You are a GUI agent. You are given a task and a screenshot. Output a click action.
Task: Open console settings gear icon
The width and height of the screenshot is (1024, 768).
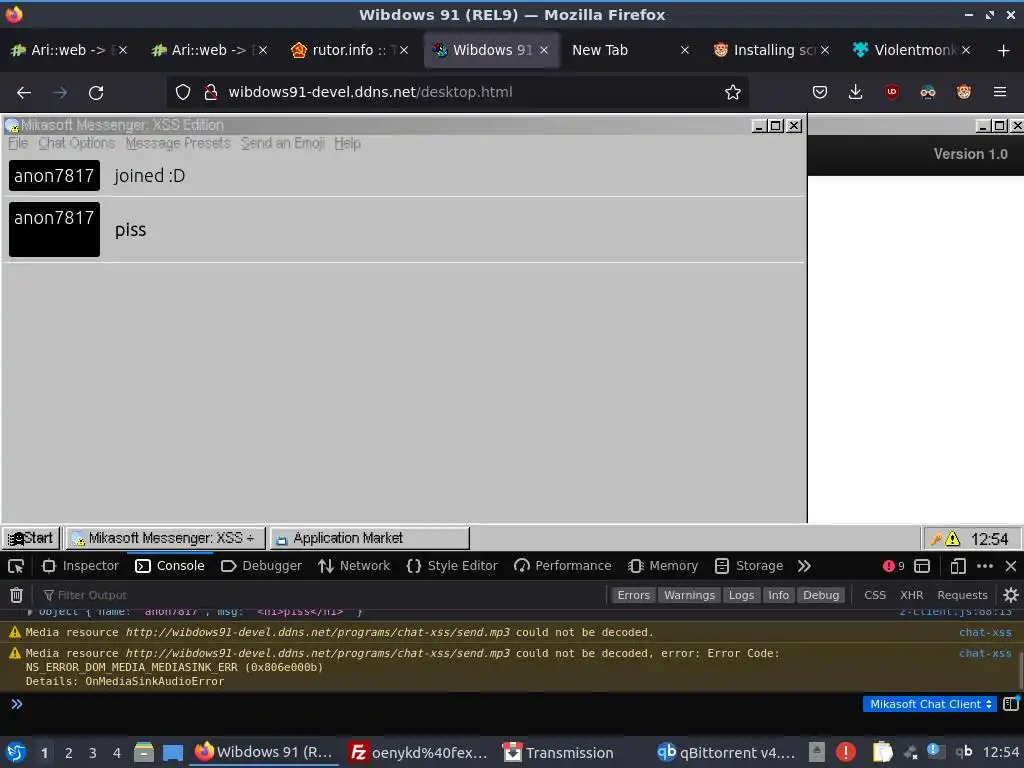[x=1010, y=595]
